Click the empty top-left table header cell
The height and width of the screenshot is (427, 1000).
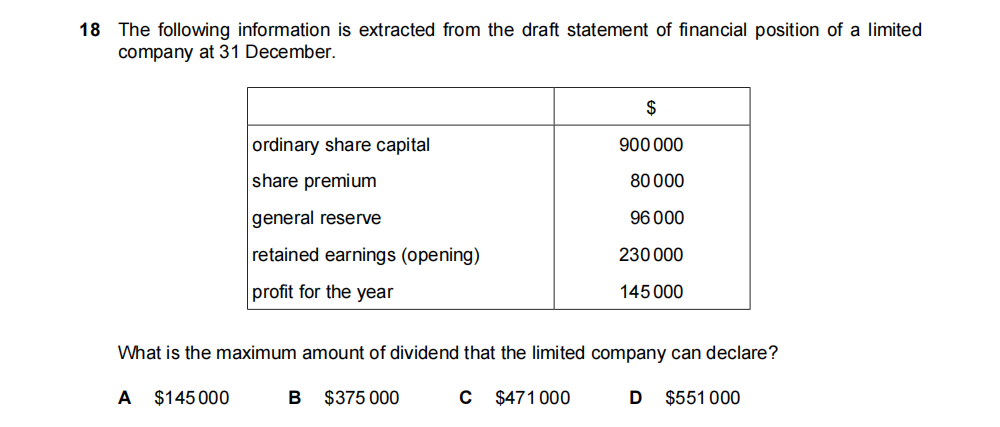pyautogui.click(x=400, y=106)
